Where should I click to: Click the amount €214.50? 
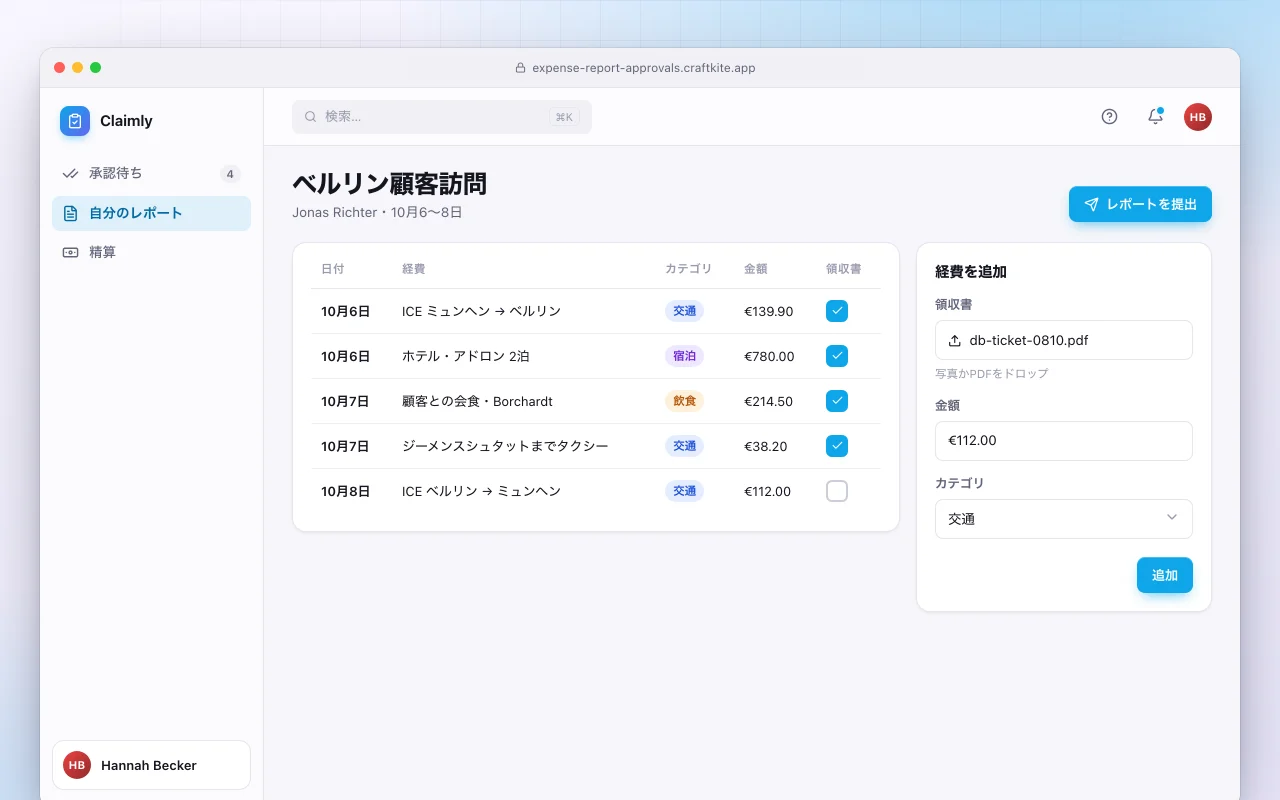[769, 402]
